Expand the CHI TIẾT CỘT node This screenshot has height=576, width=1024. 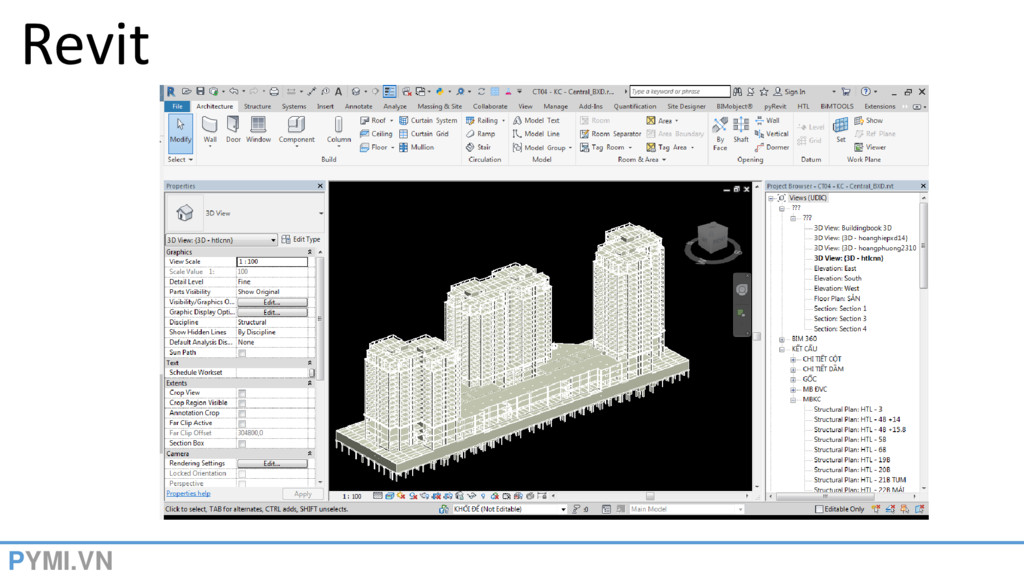click(x=793, y=359)
